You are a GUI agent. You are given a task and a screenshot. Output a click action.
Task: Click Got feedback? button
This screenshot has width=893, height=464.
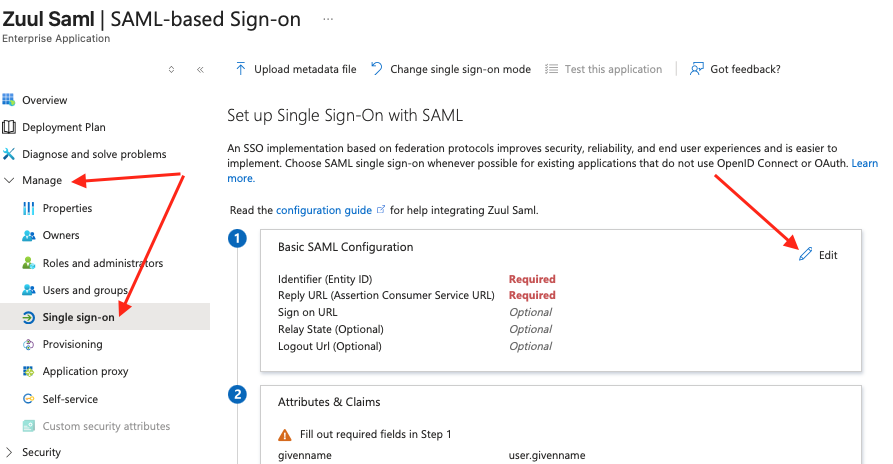click(735, 69)
